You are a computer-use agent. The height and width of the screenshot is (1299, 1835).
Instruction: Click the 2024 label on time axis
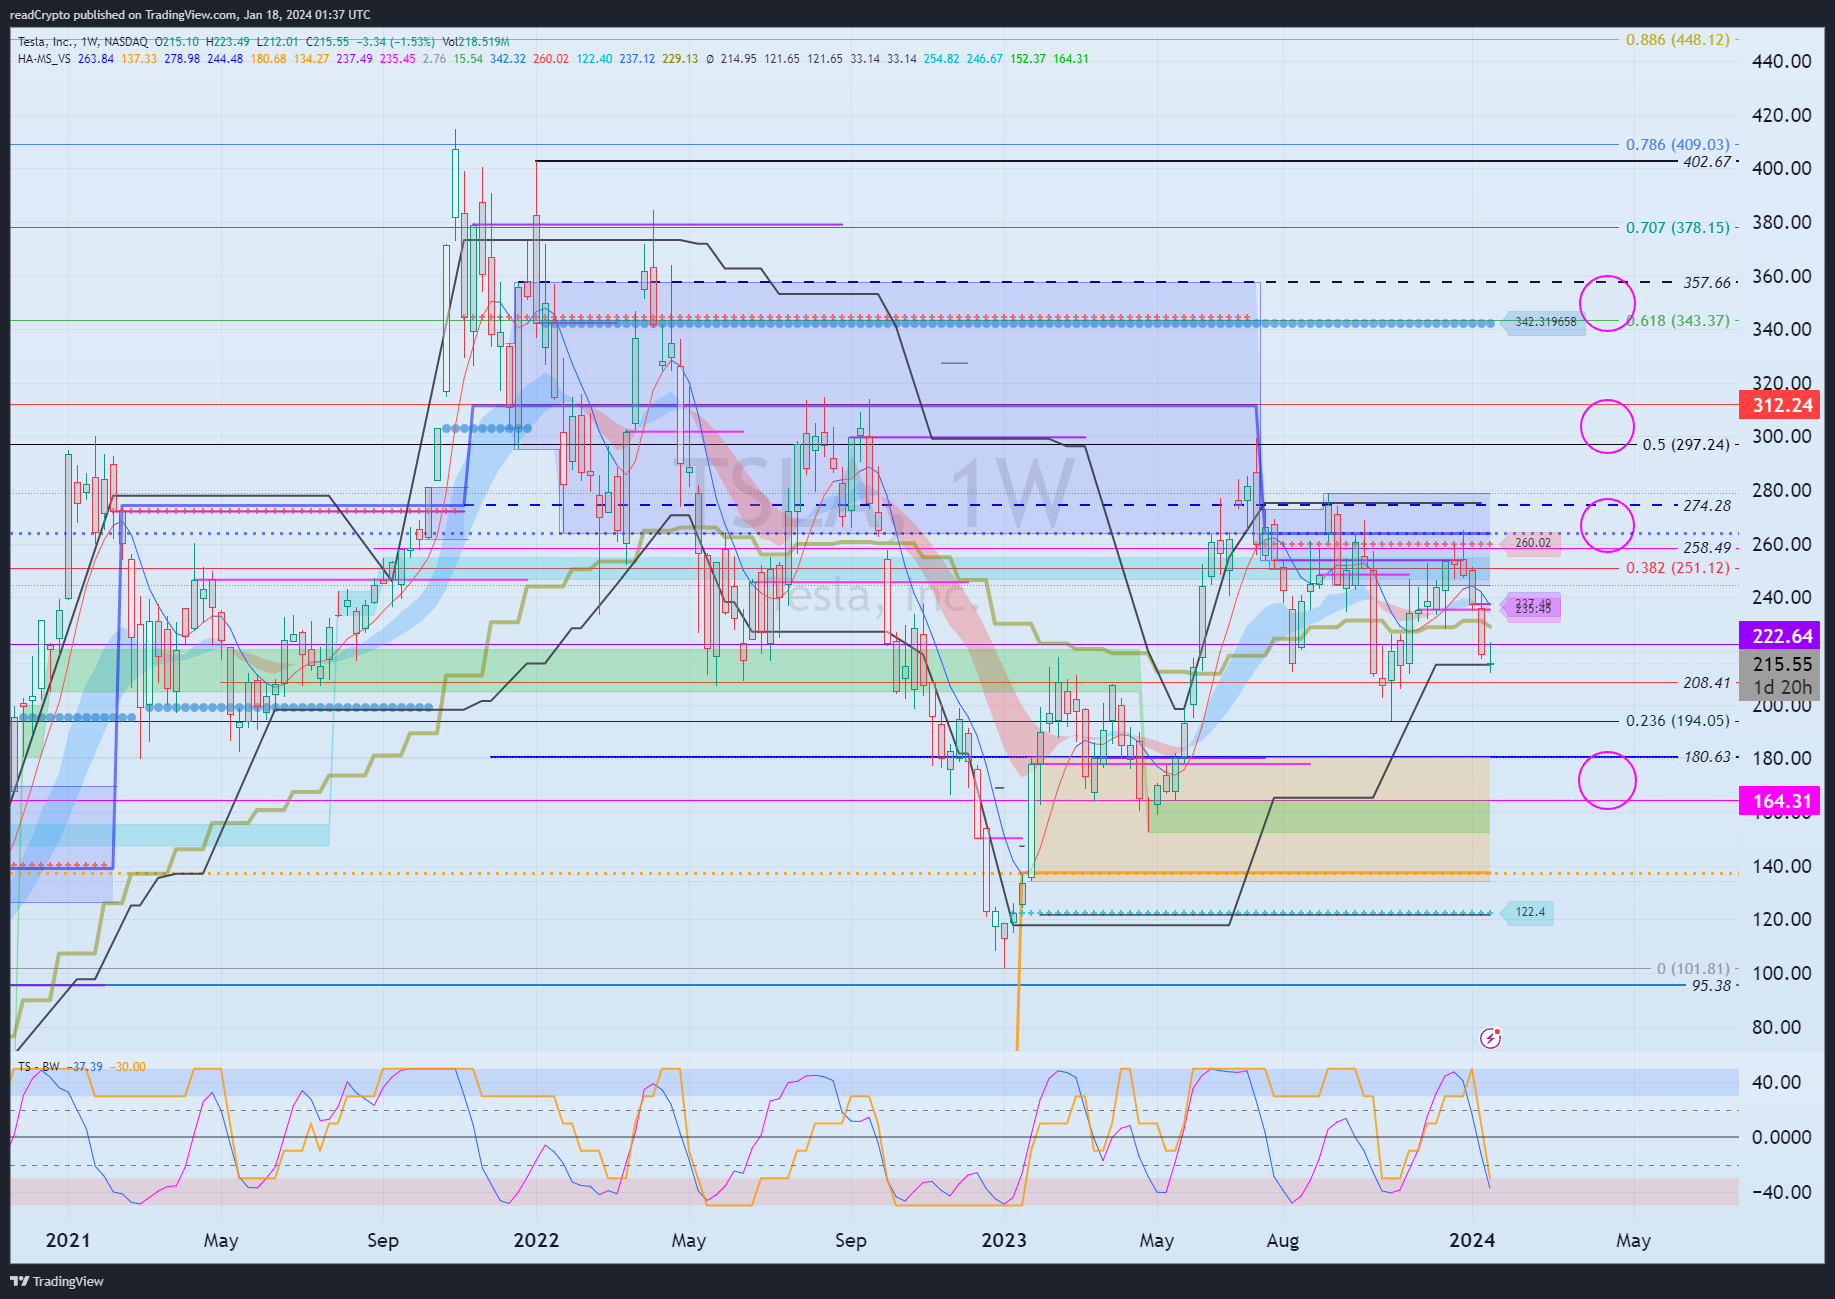pos(1472,1240)
